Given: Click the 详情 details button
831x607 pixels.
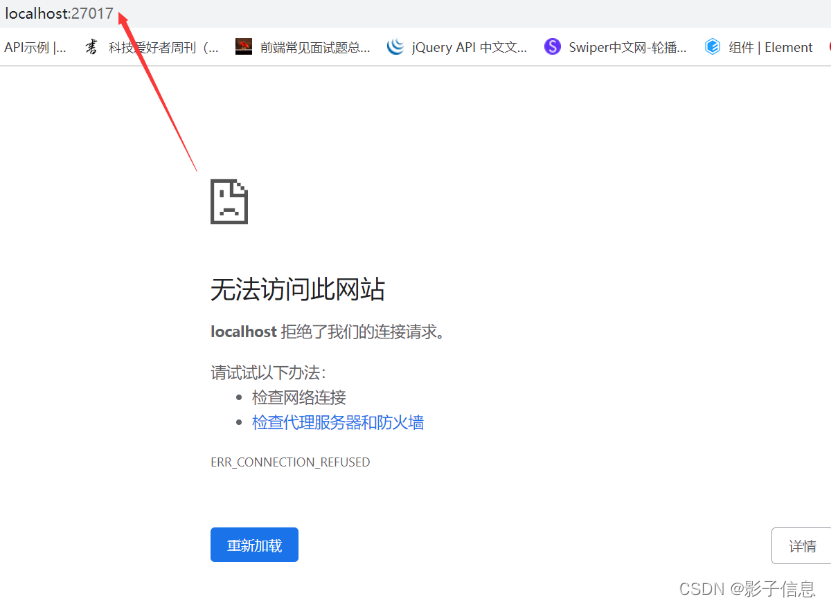Looking at the screenshot, I should [802, 544].
